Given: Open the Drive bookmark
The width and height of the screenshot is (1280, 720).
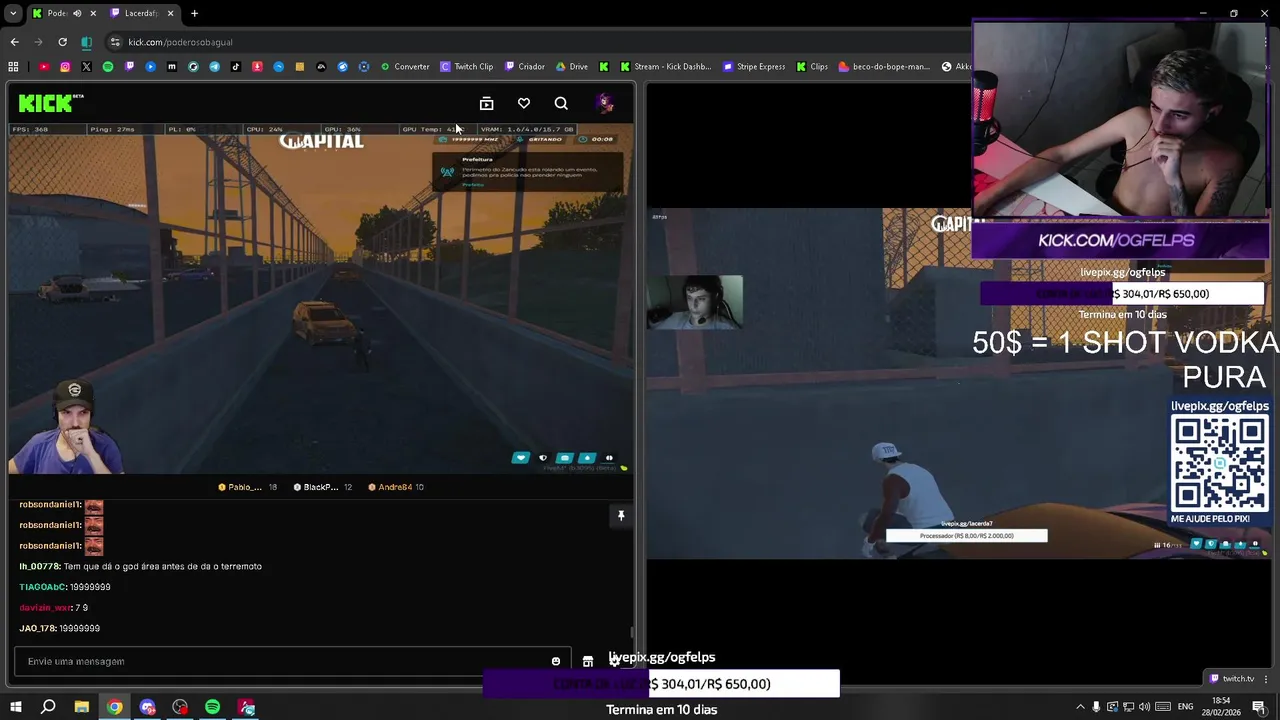Looking at the screenshot, I should click(x=572, y=67).
